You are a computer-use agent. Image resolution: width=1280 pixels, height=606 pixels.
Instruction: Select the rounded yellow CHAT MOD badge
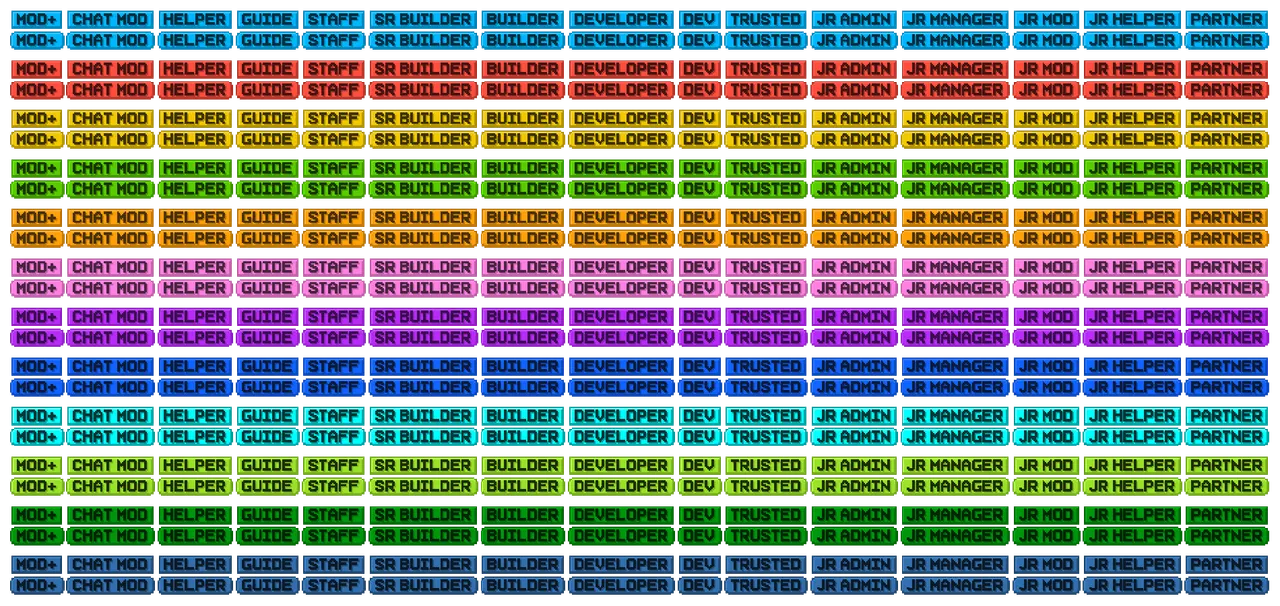[x=110, y=139]
